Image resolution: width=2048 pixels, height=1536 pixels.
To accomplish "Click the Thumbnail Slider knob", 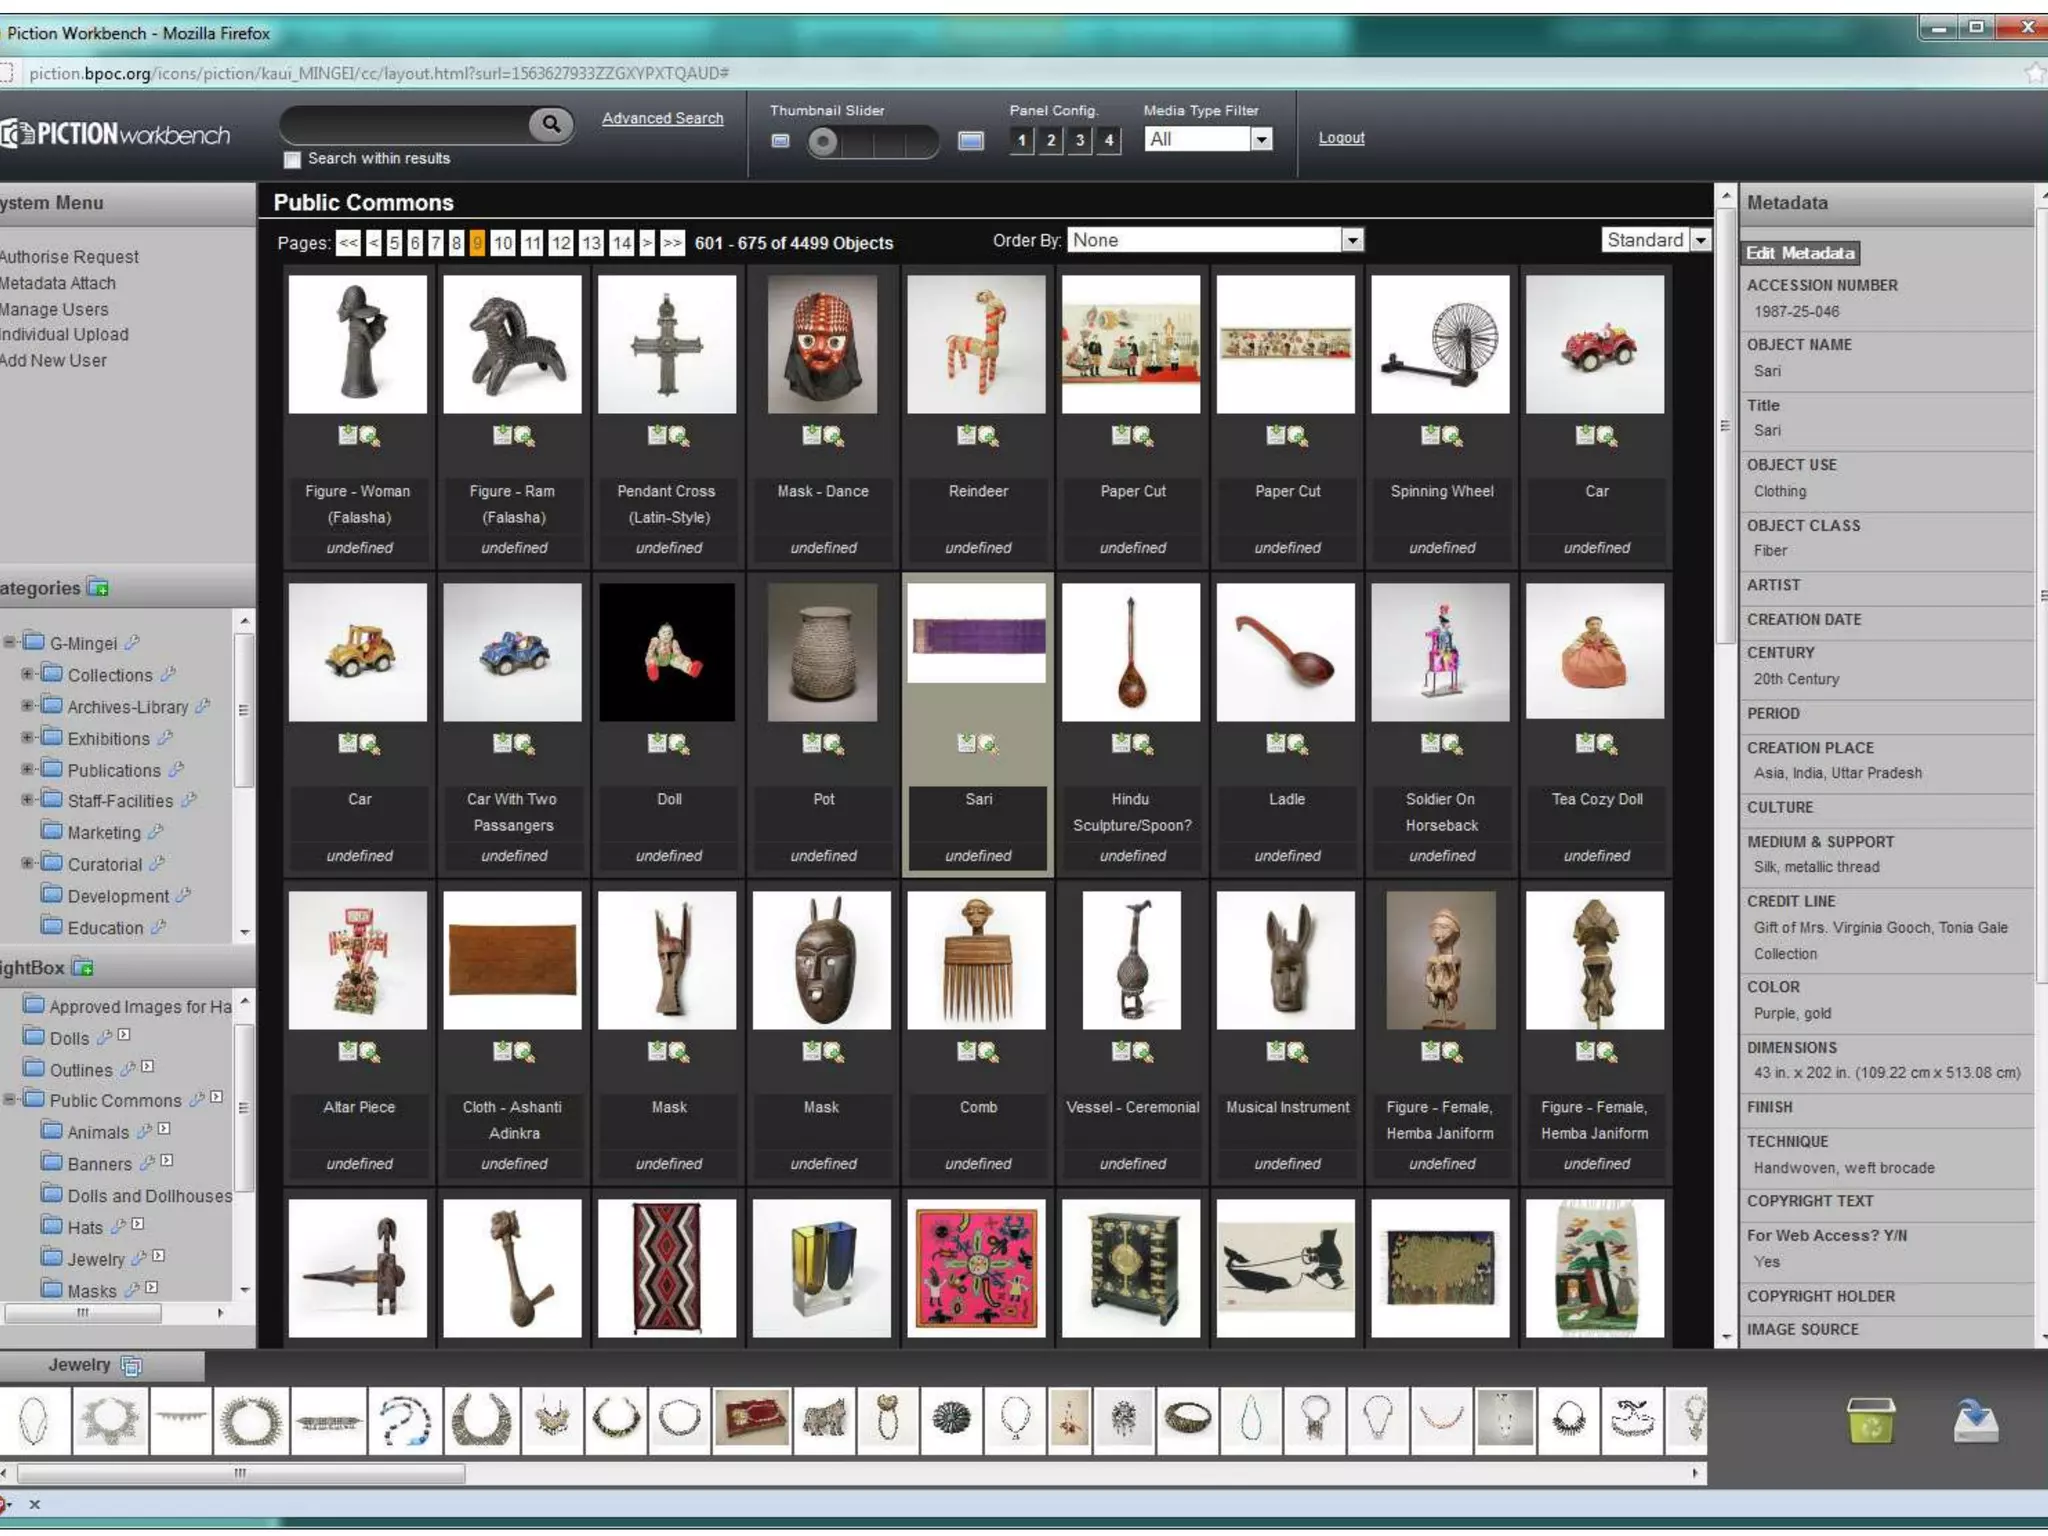I will (822, 142).
